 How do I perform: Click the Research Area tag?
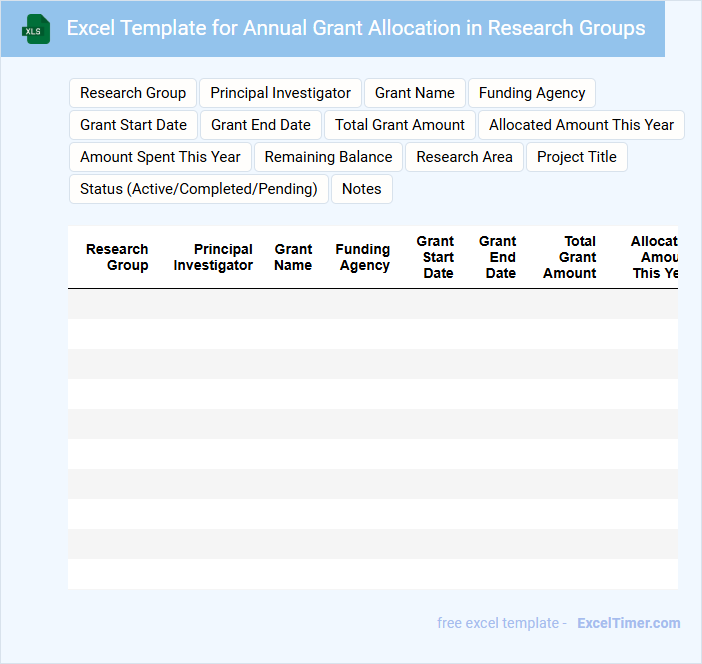[x=464, y=157]
